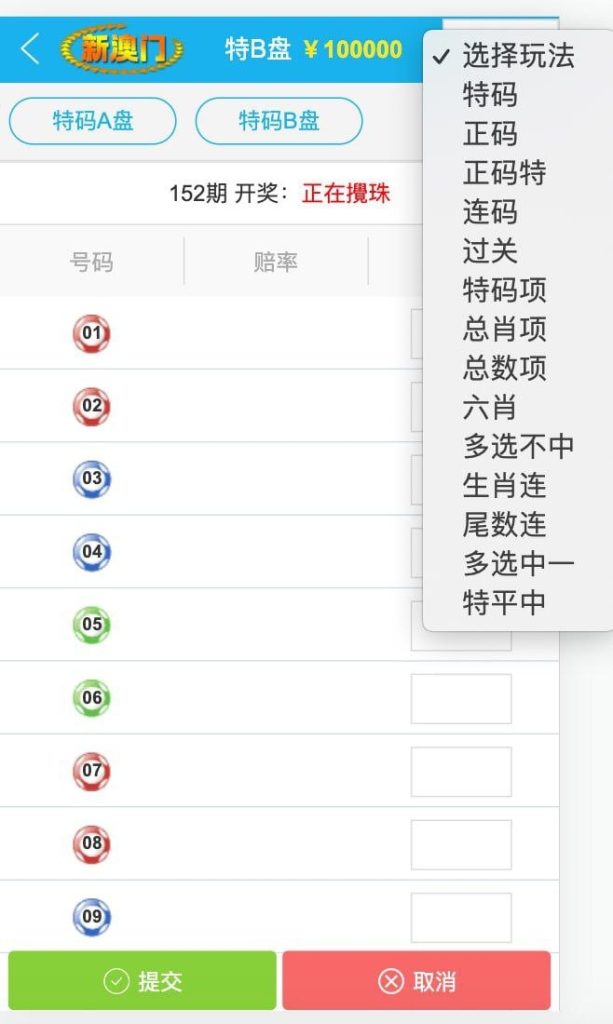This screenshot has height=1024, width=613.
Task: Select green number ball 06
Action: [92, 698]
